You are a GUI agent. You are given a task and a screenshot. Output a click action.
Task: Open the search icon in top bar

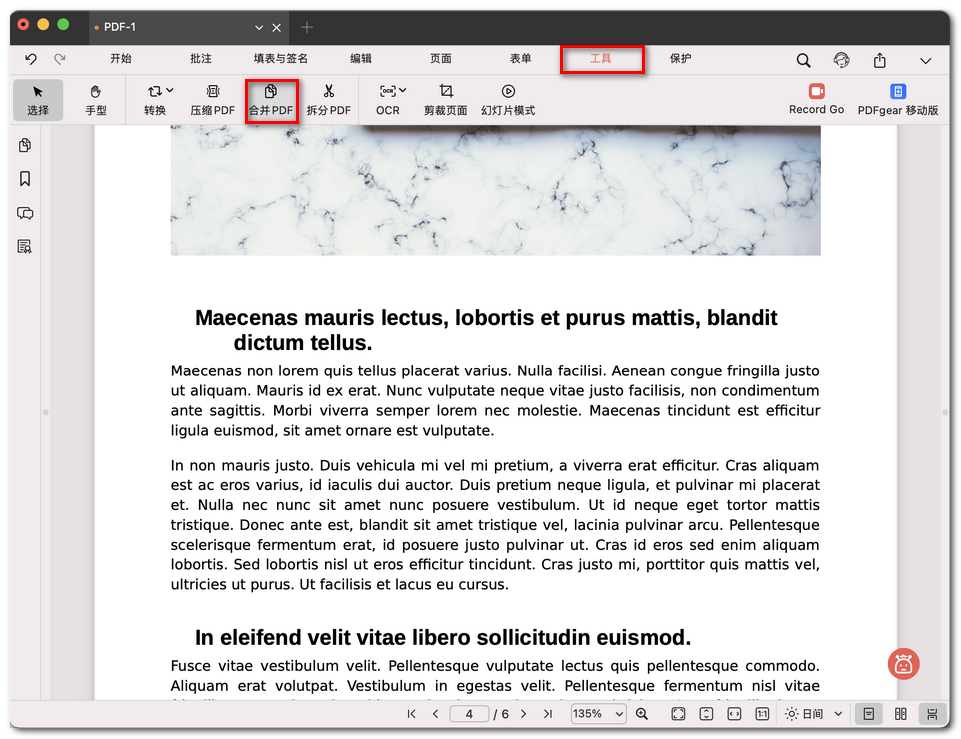click(803, 60)
